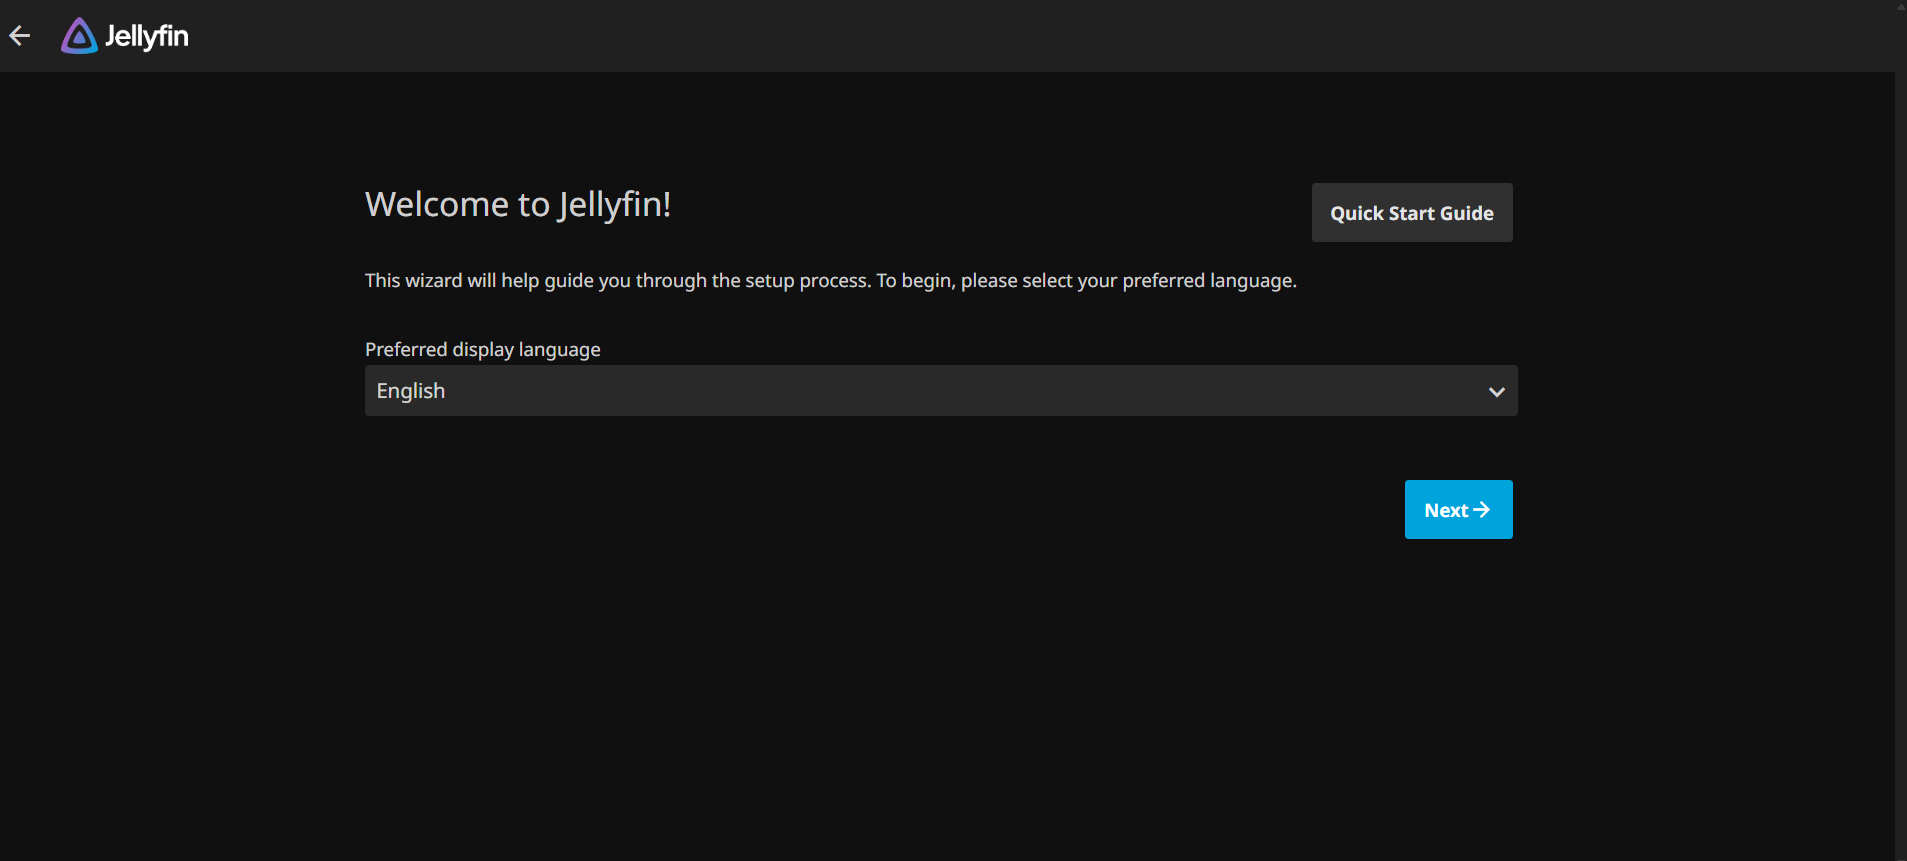This screenshot has width=1907, height=861.
Task: Click the empty dark header bar area
Action: pos(1000,36)
